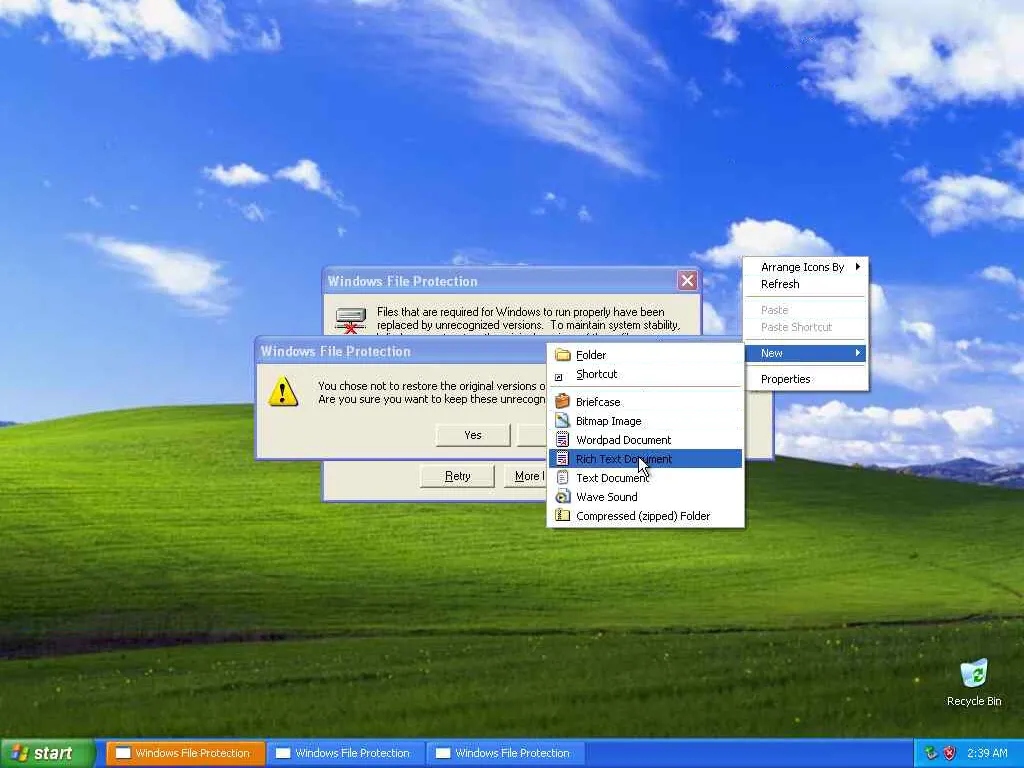The image size is (1024, 768).
Task: Click the Safely Remove Hardware tray icon
Action: (x=931, y=753)
